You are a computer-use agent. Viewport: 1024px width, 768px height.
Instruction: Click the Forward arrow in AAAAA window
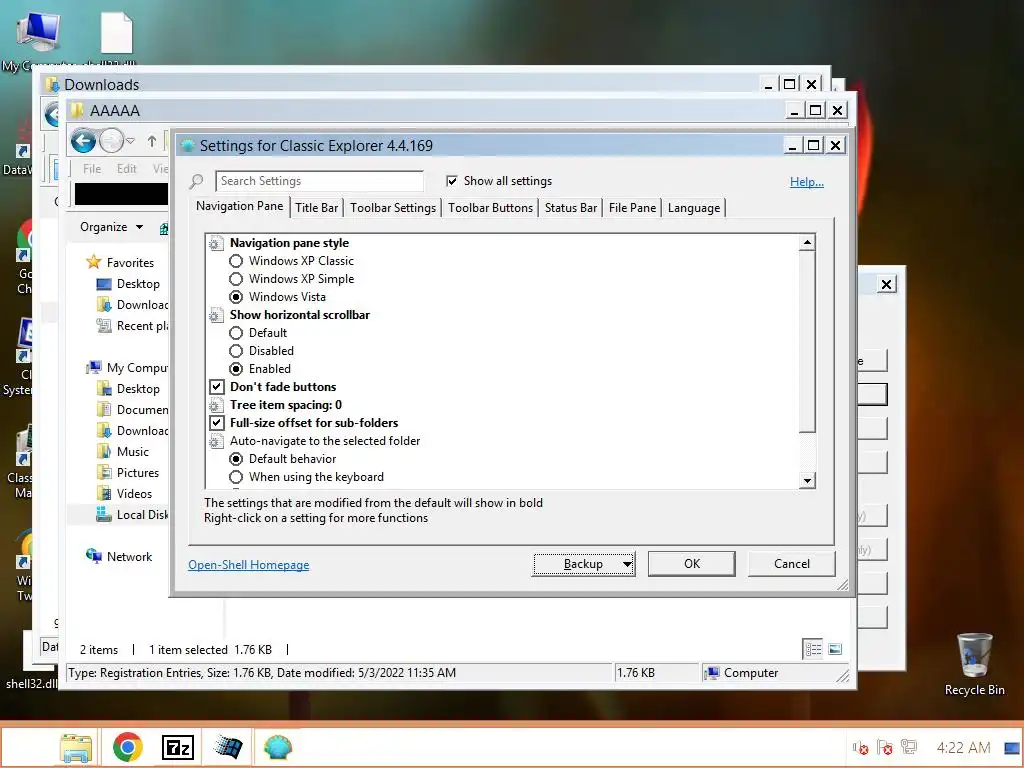pyautogui.click(x=112, y=141)
